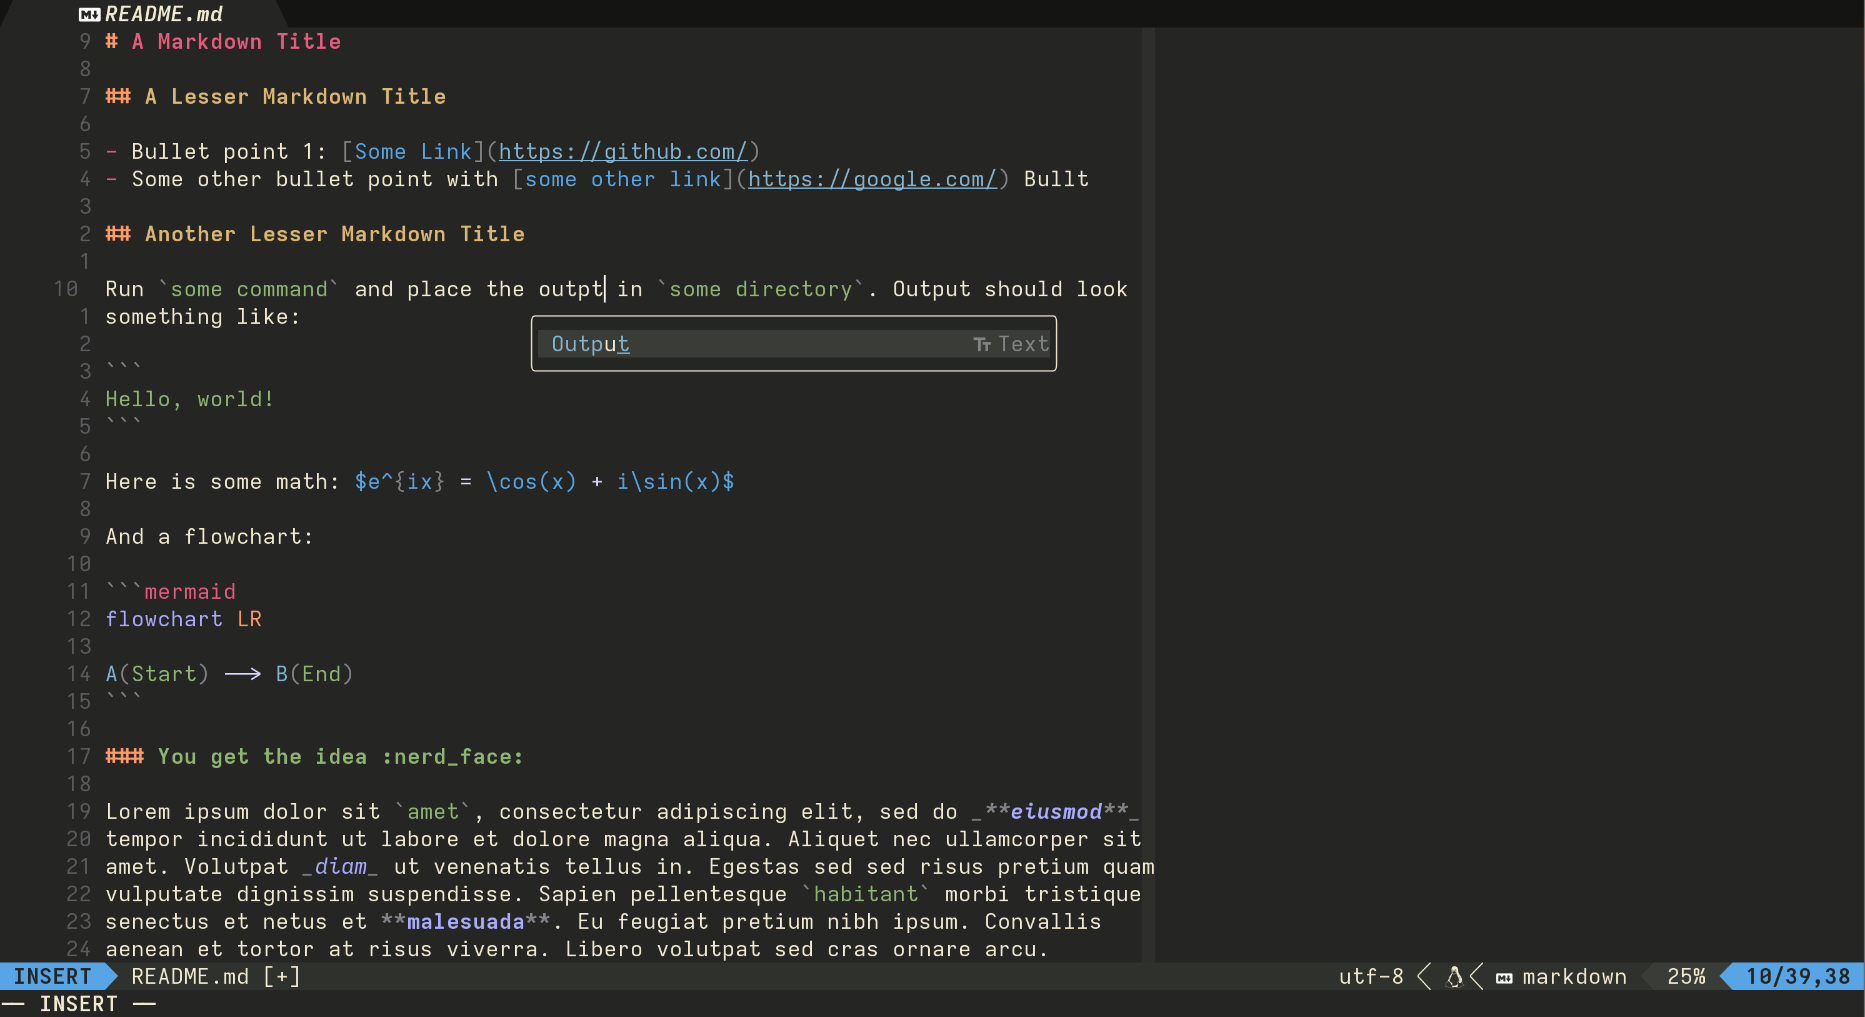Click the INSERT mode indicator
This screenshot has height=1017, width=1865.
49,977
